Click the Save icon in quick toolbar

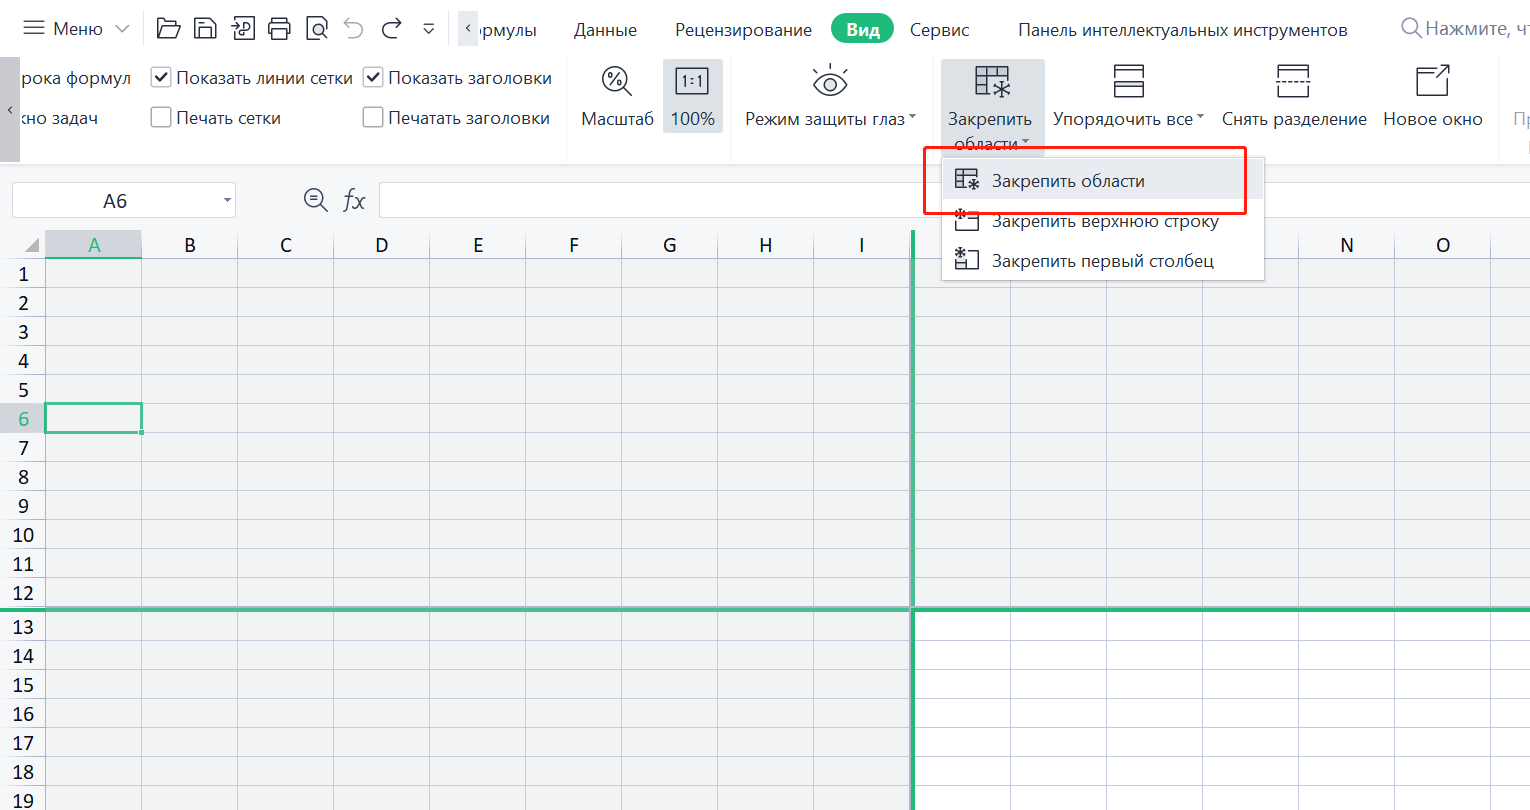pos(205,29)
